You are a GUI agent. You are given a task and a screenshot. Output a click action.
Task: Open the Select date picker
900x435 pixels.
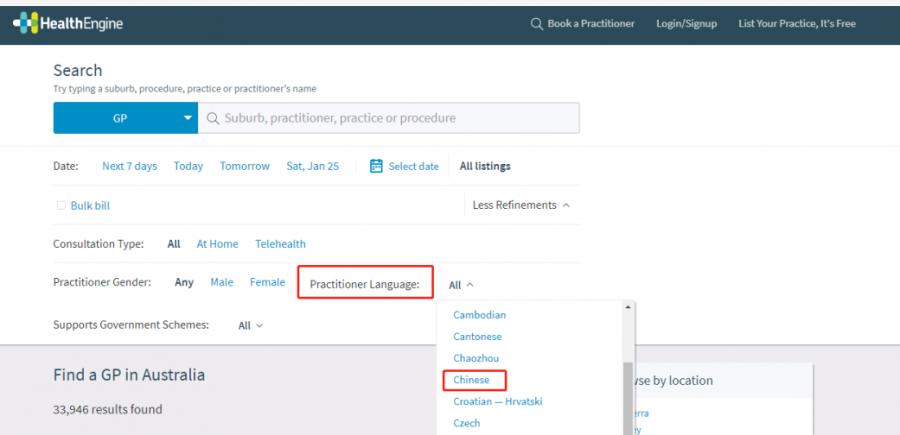[413, 166]
